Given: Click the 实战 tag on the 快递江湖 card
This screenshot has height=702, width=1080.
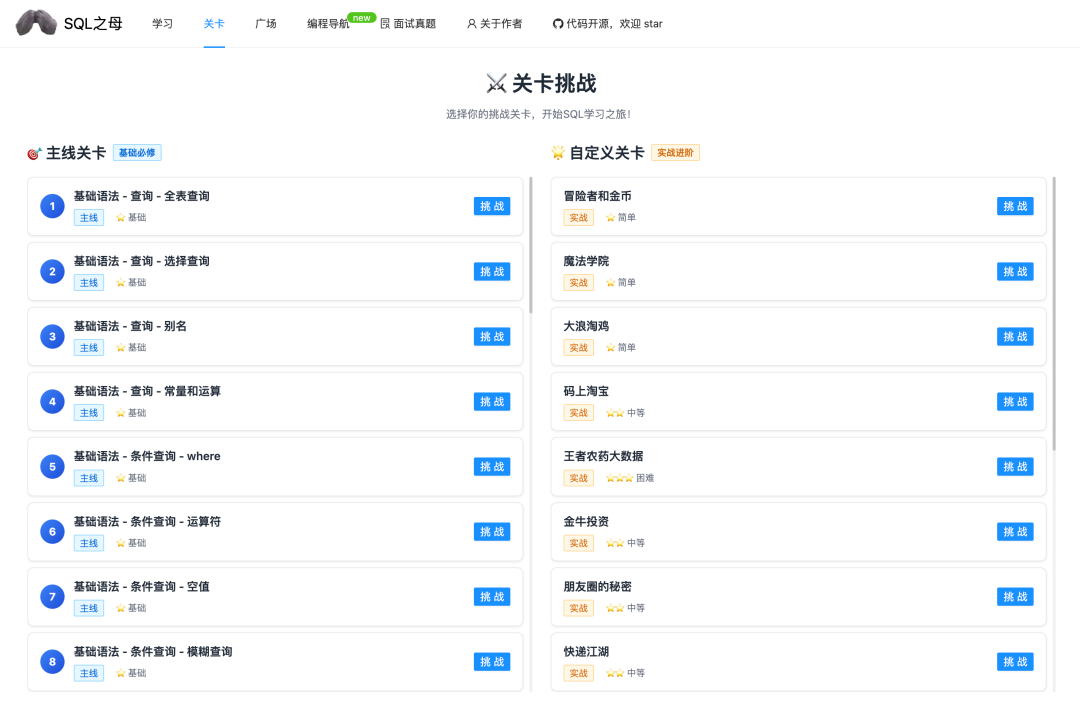Looking at the screenshot, I should coord(579,673).
